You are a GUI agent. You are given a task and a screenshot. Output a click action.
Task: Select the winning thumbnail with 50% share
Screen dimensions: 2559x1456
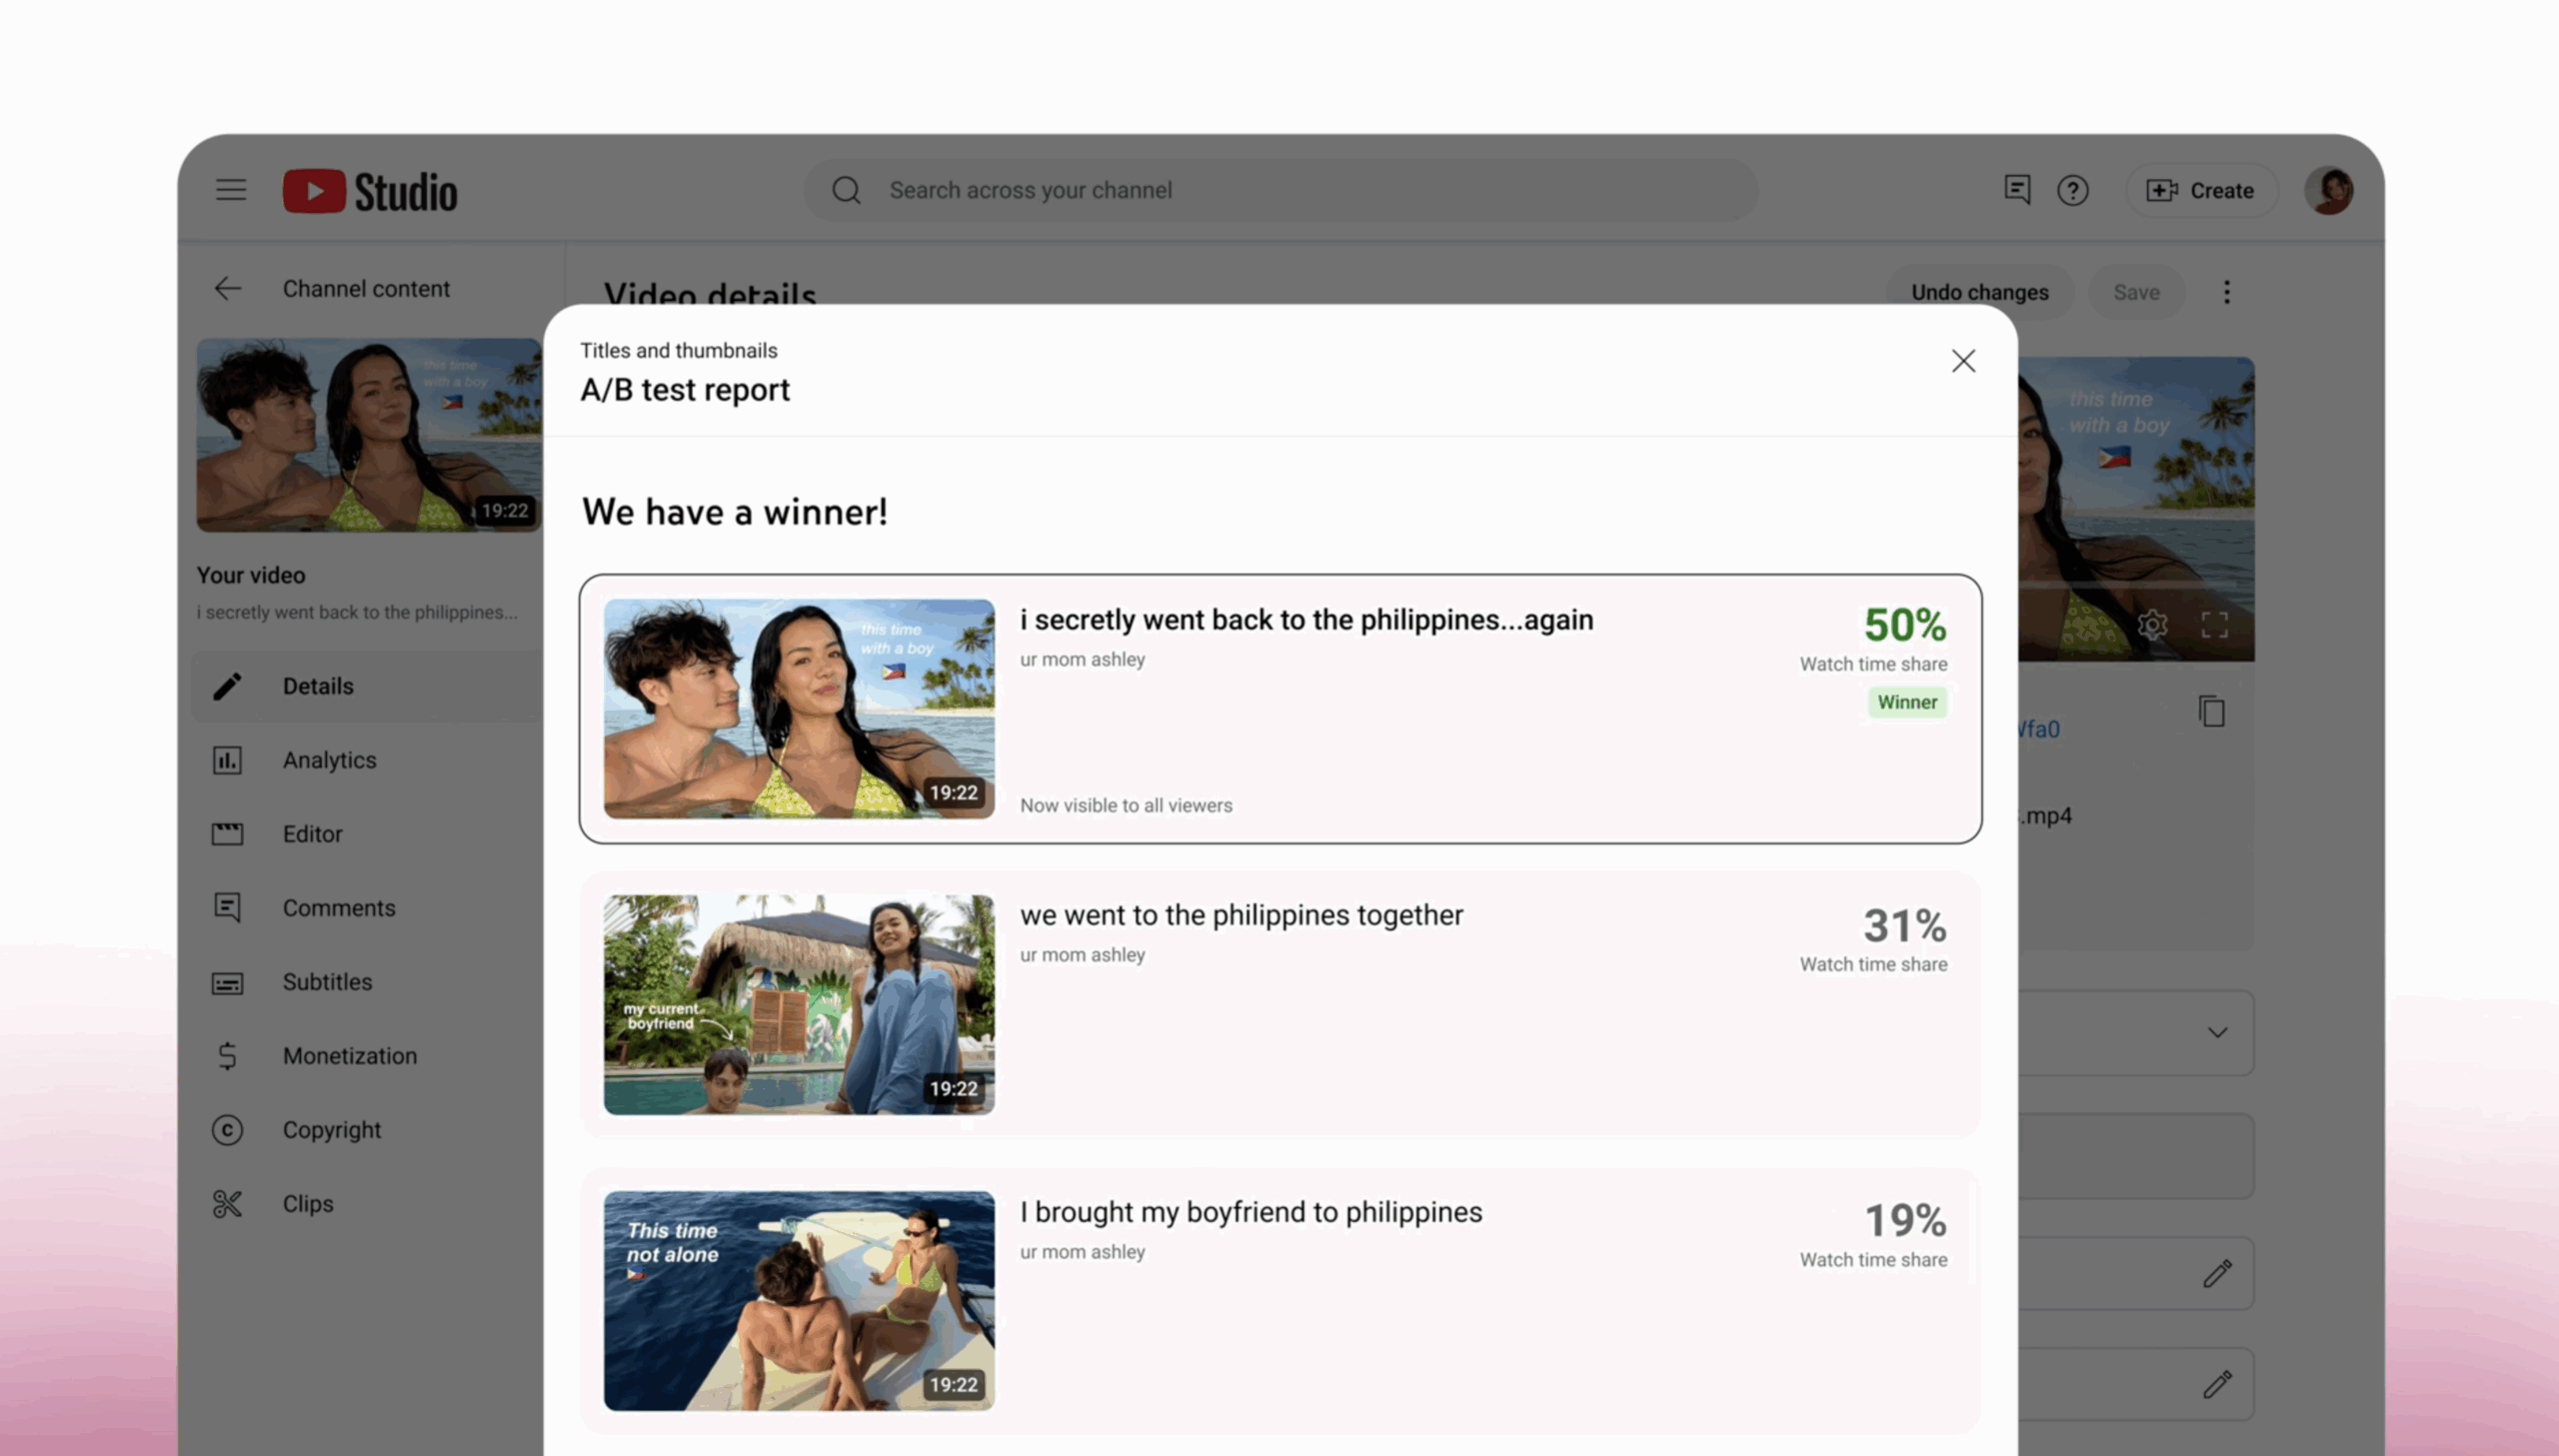(x=799, y=709)
